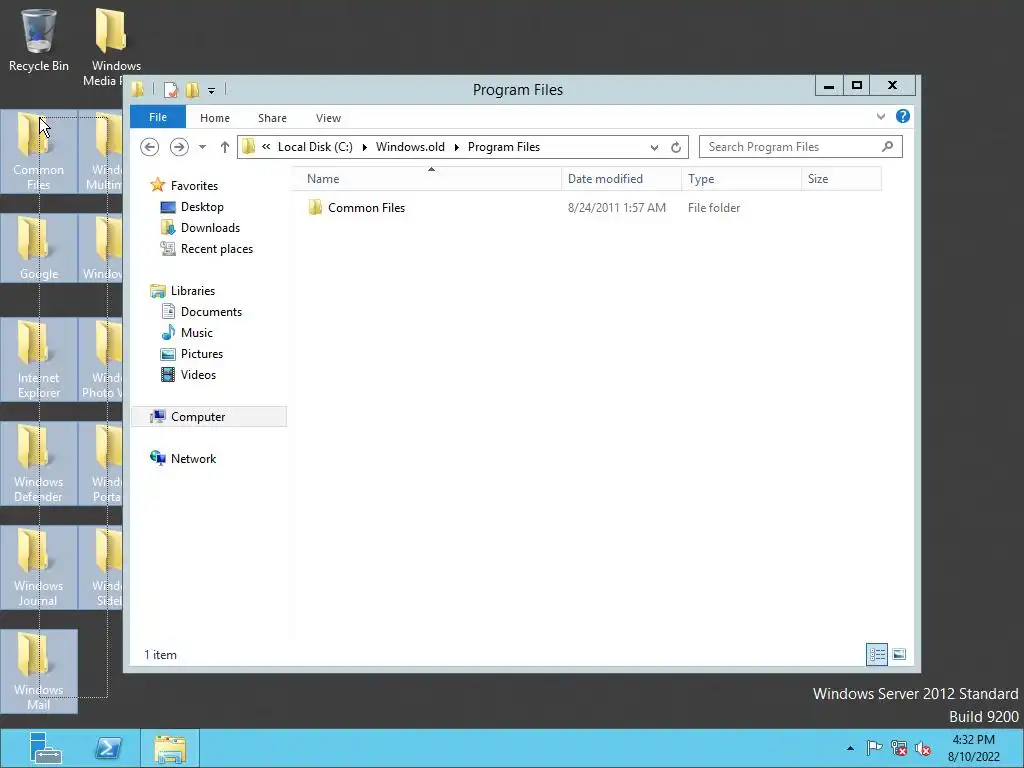Screen dimensions: 1024x768
Task: Sort by the Size column header
Action: pos(841,179)
